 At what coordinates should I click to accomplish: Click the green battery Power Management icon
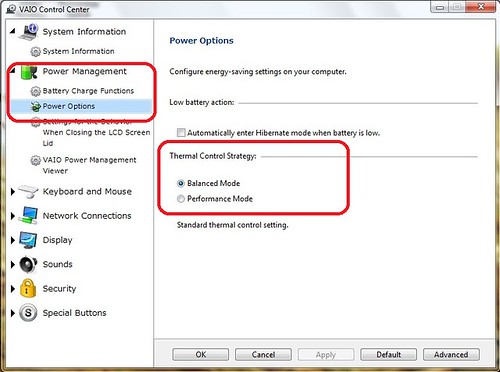tap(28, 72)
